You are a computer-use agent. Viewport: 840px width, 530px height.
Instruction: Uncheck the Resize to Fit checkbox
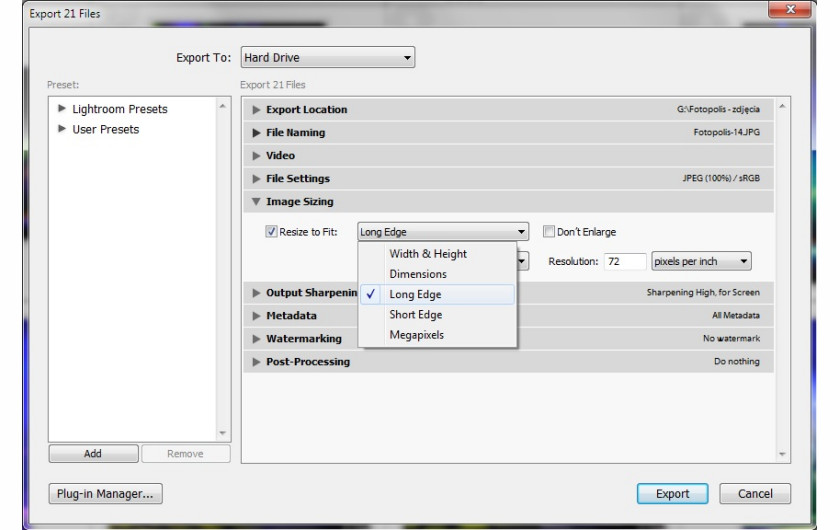271,232
